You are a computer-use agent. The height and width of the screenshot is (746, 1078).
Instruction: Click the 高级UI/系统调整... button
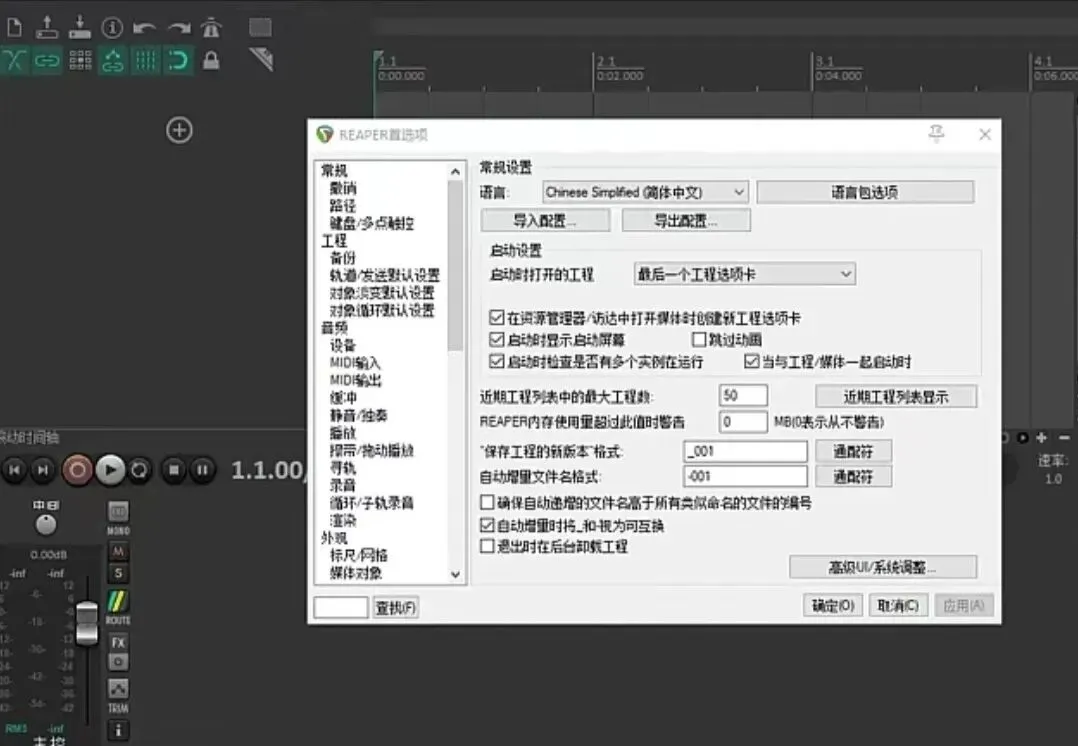(x=883, y=567)
